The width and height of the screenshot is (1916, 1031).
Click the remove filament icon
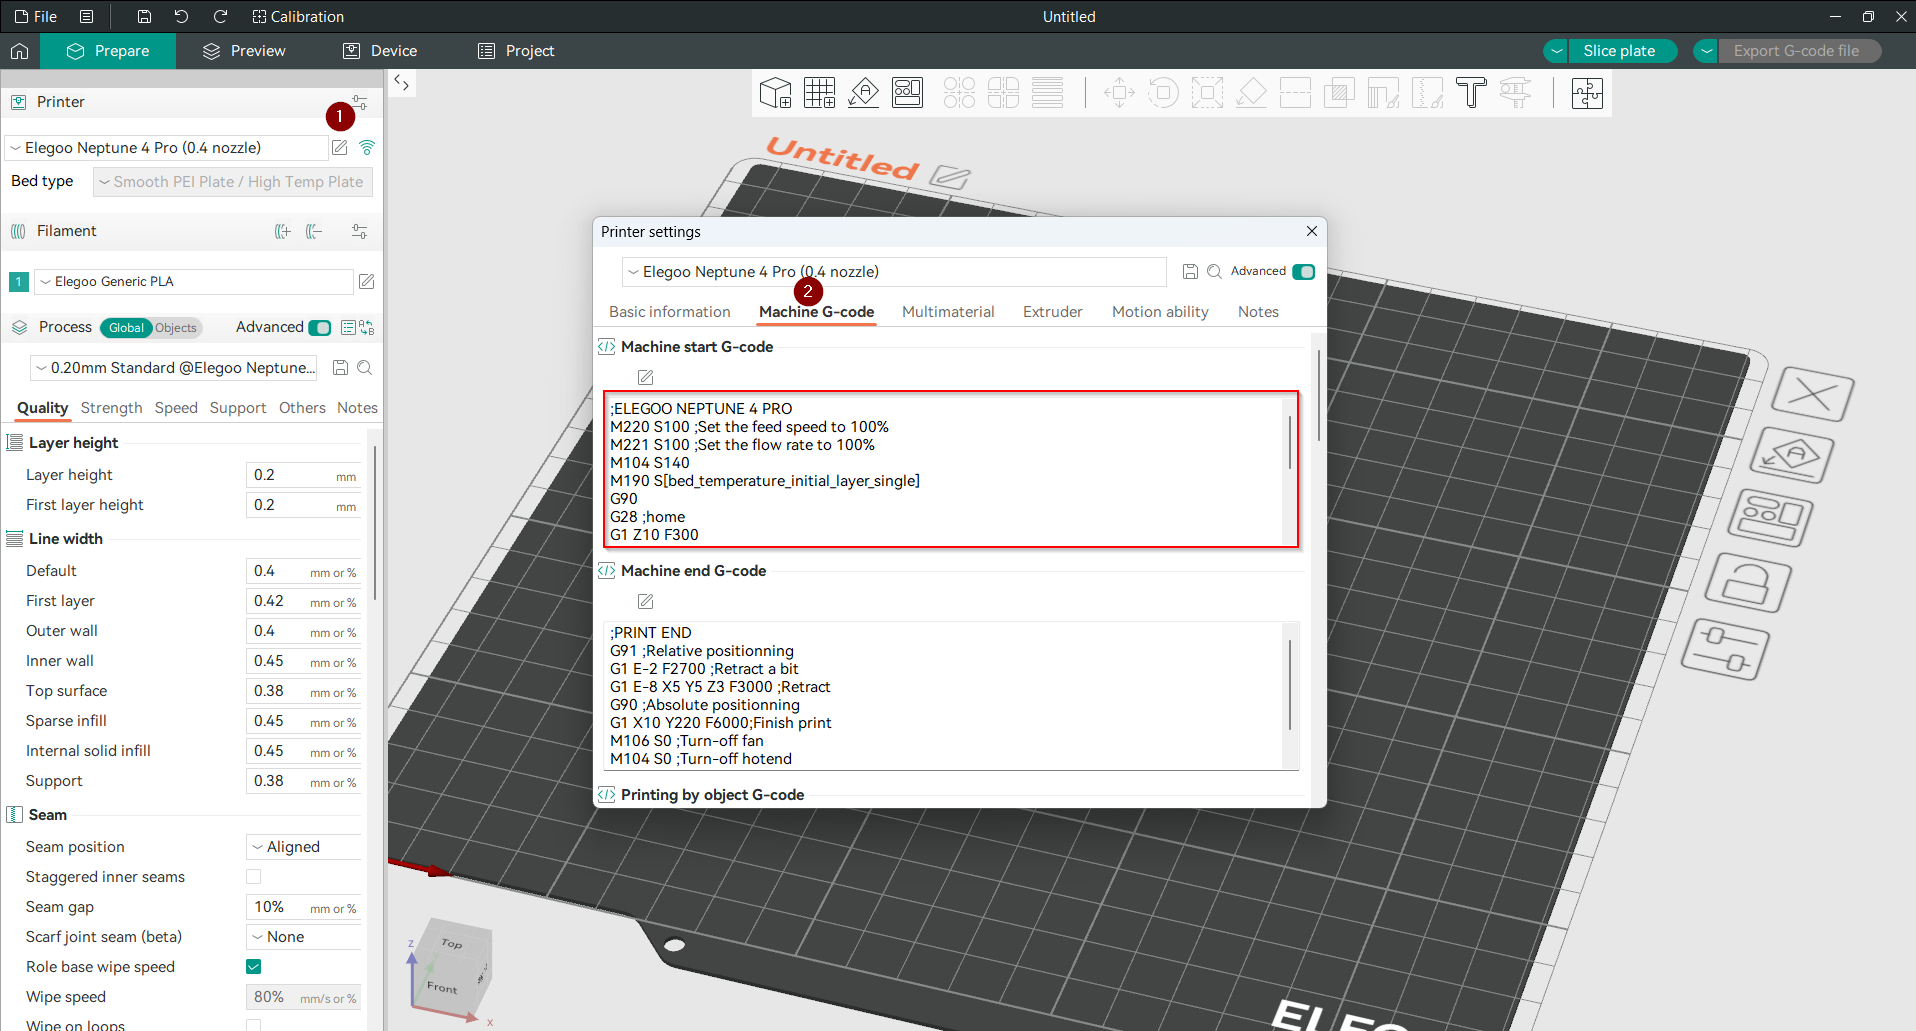[314, 231]
